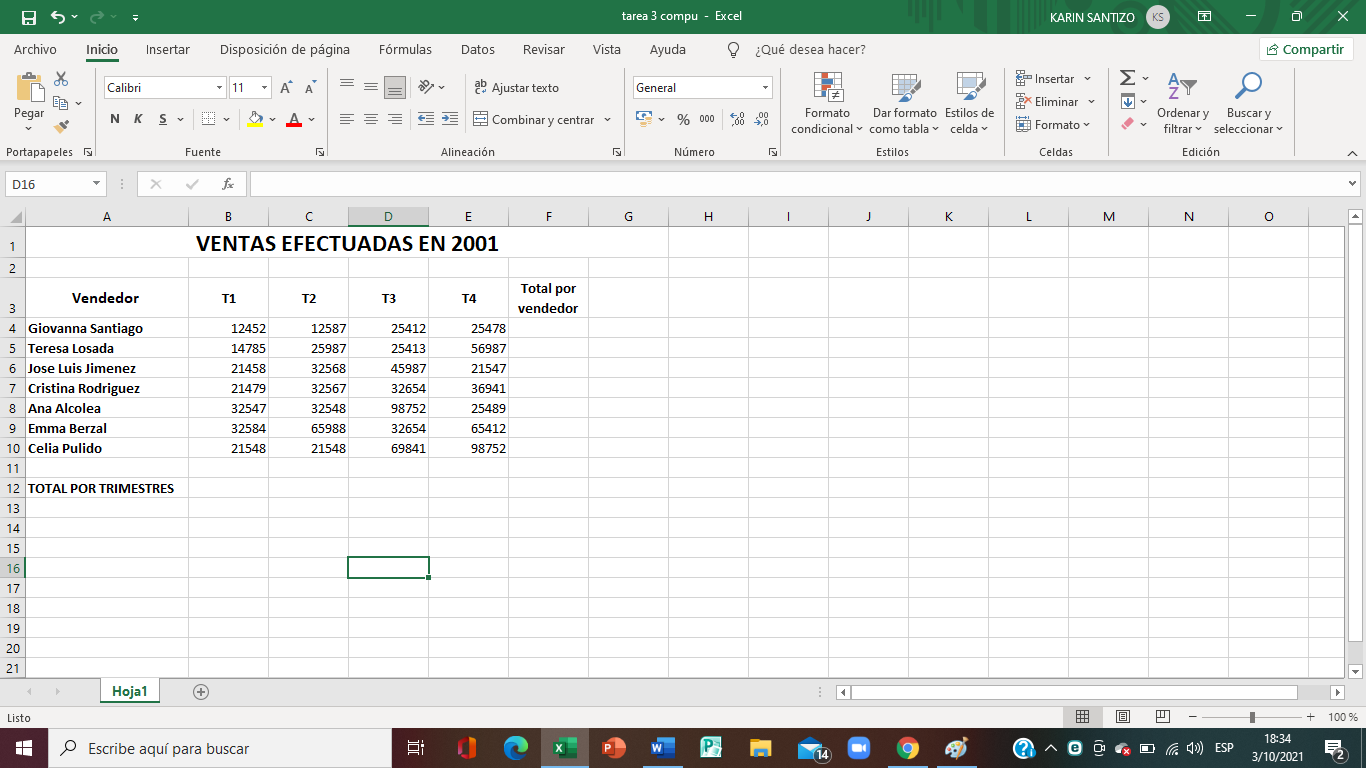Click the Format Painter brush icon

pos(61,127)
